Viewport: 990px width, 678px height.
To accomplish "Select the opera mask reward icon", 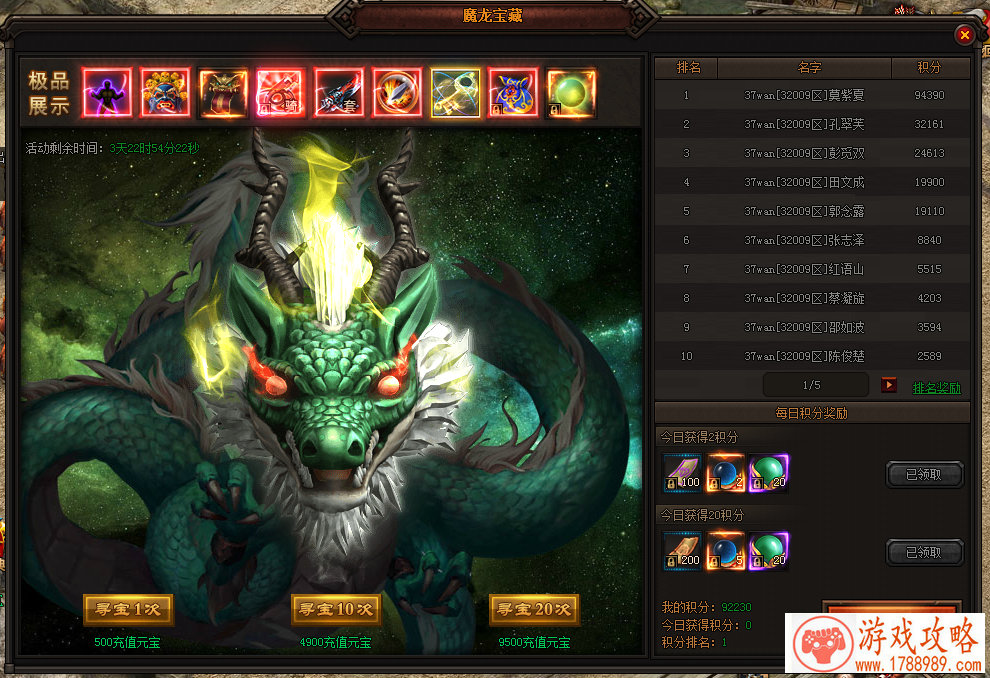I will (165, 93).
